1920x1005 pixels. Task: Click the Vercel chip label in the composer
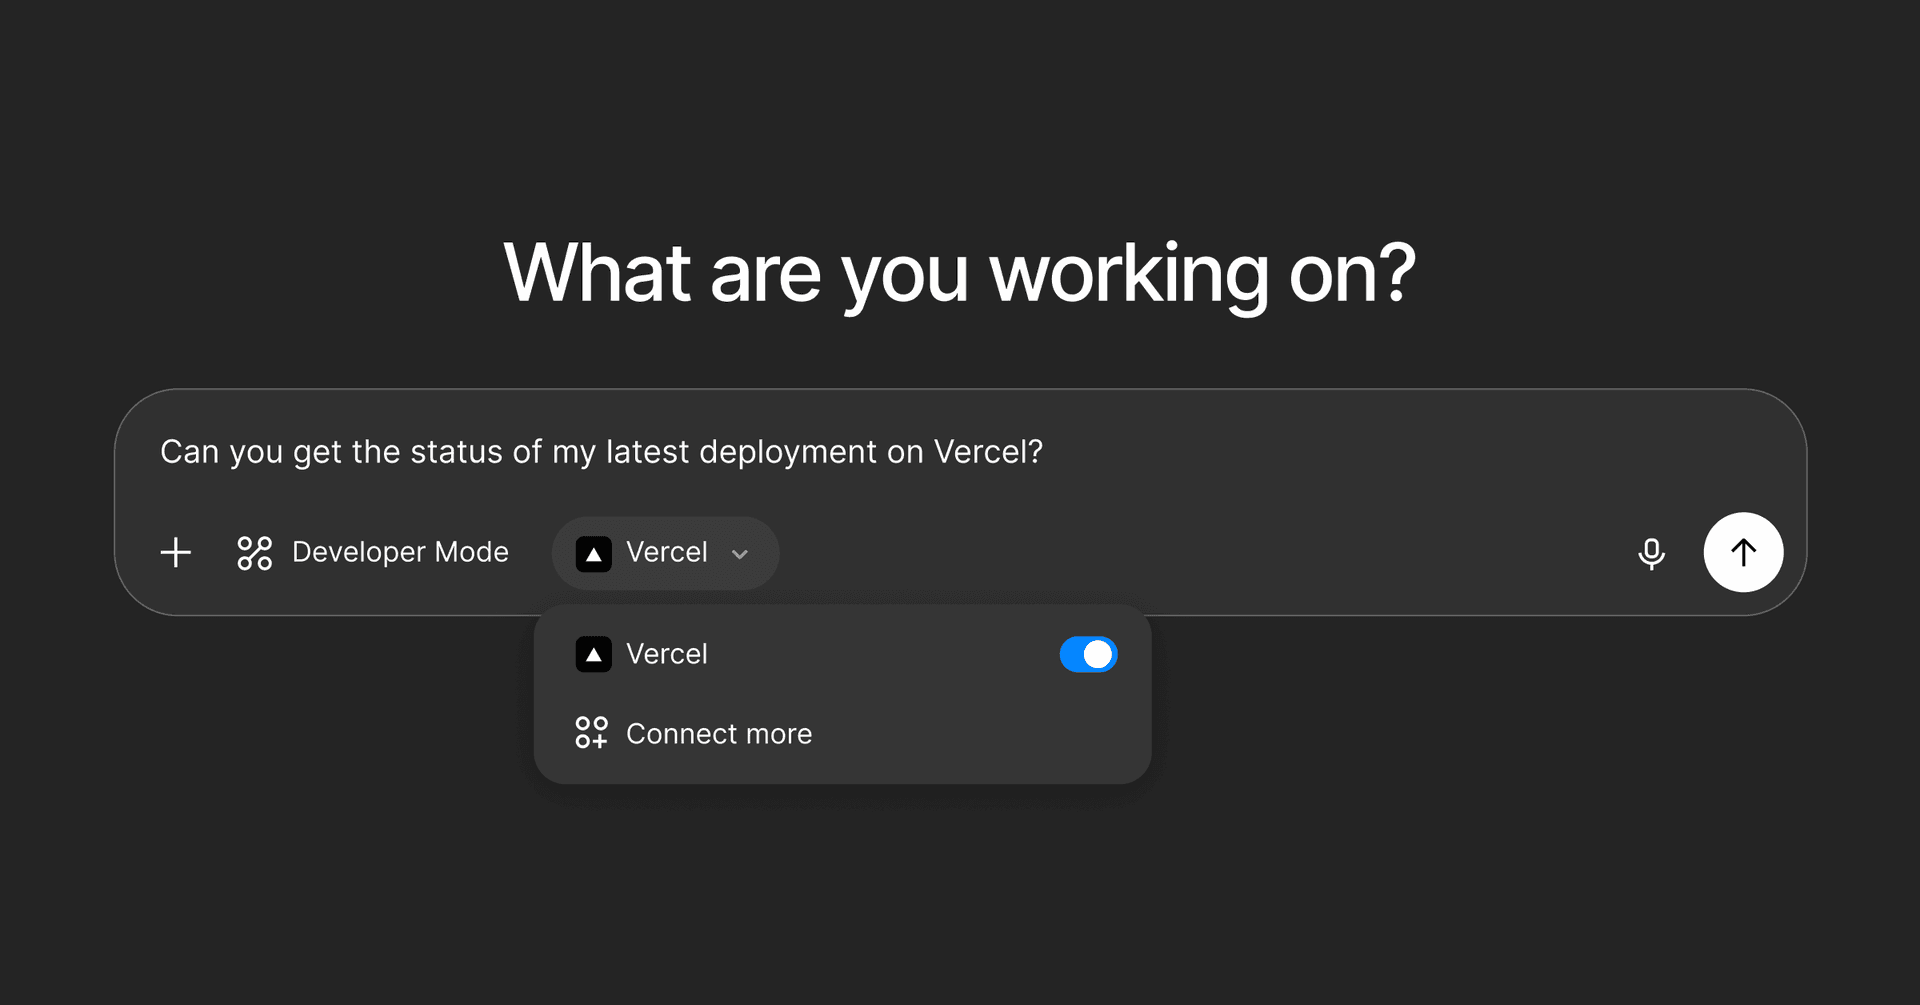[x=666, y=552]
